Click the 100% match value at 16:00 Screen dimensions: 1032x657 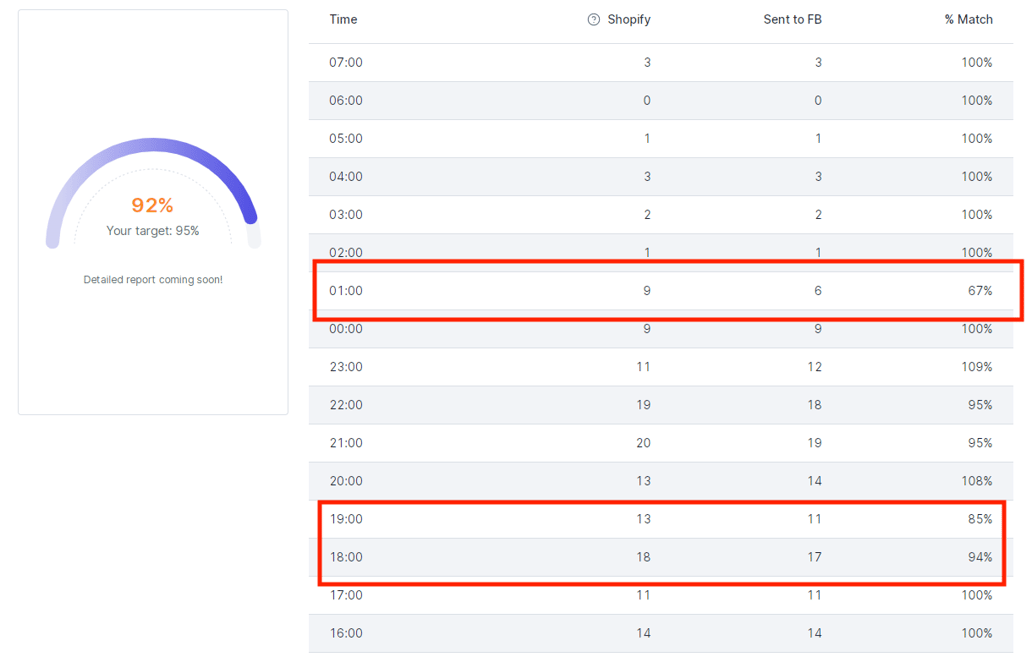tap(977, 633)
